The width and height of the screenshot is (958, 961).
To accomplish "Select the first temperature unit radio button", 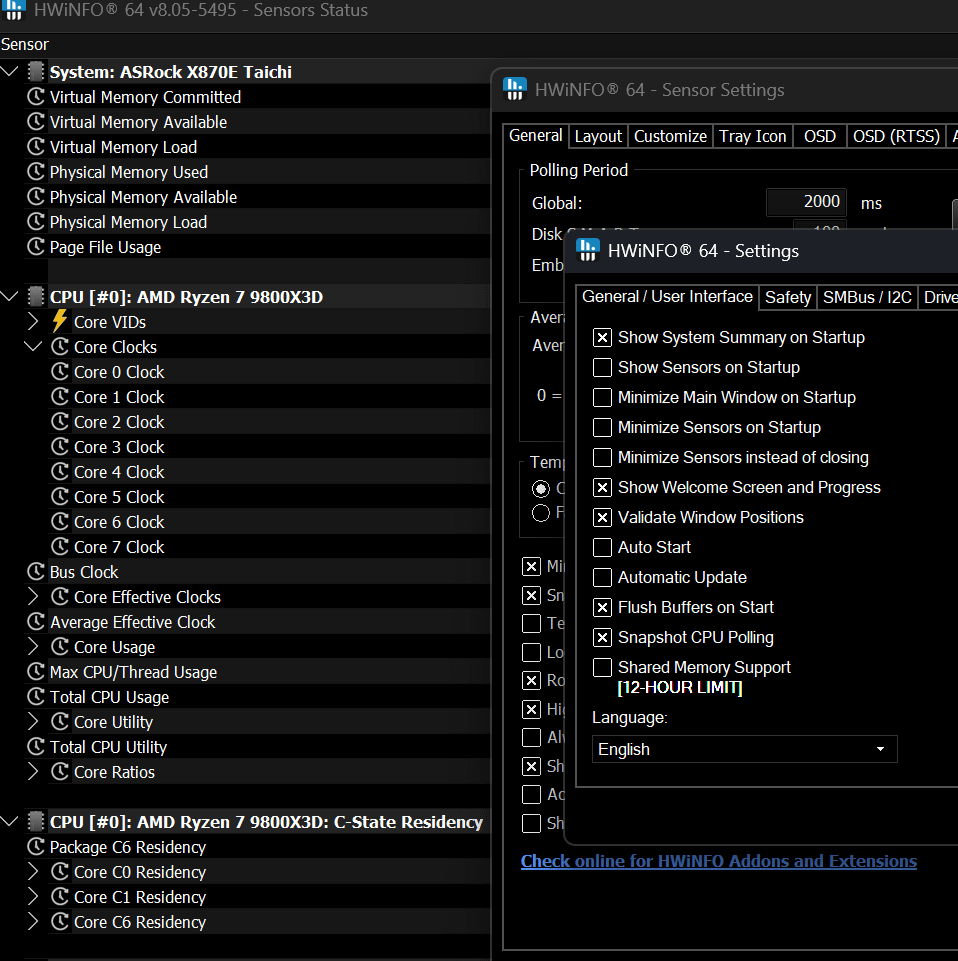I will tap(541, 488).
